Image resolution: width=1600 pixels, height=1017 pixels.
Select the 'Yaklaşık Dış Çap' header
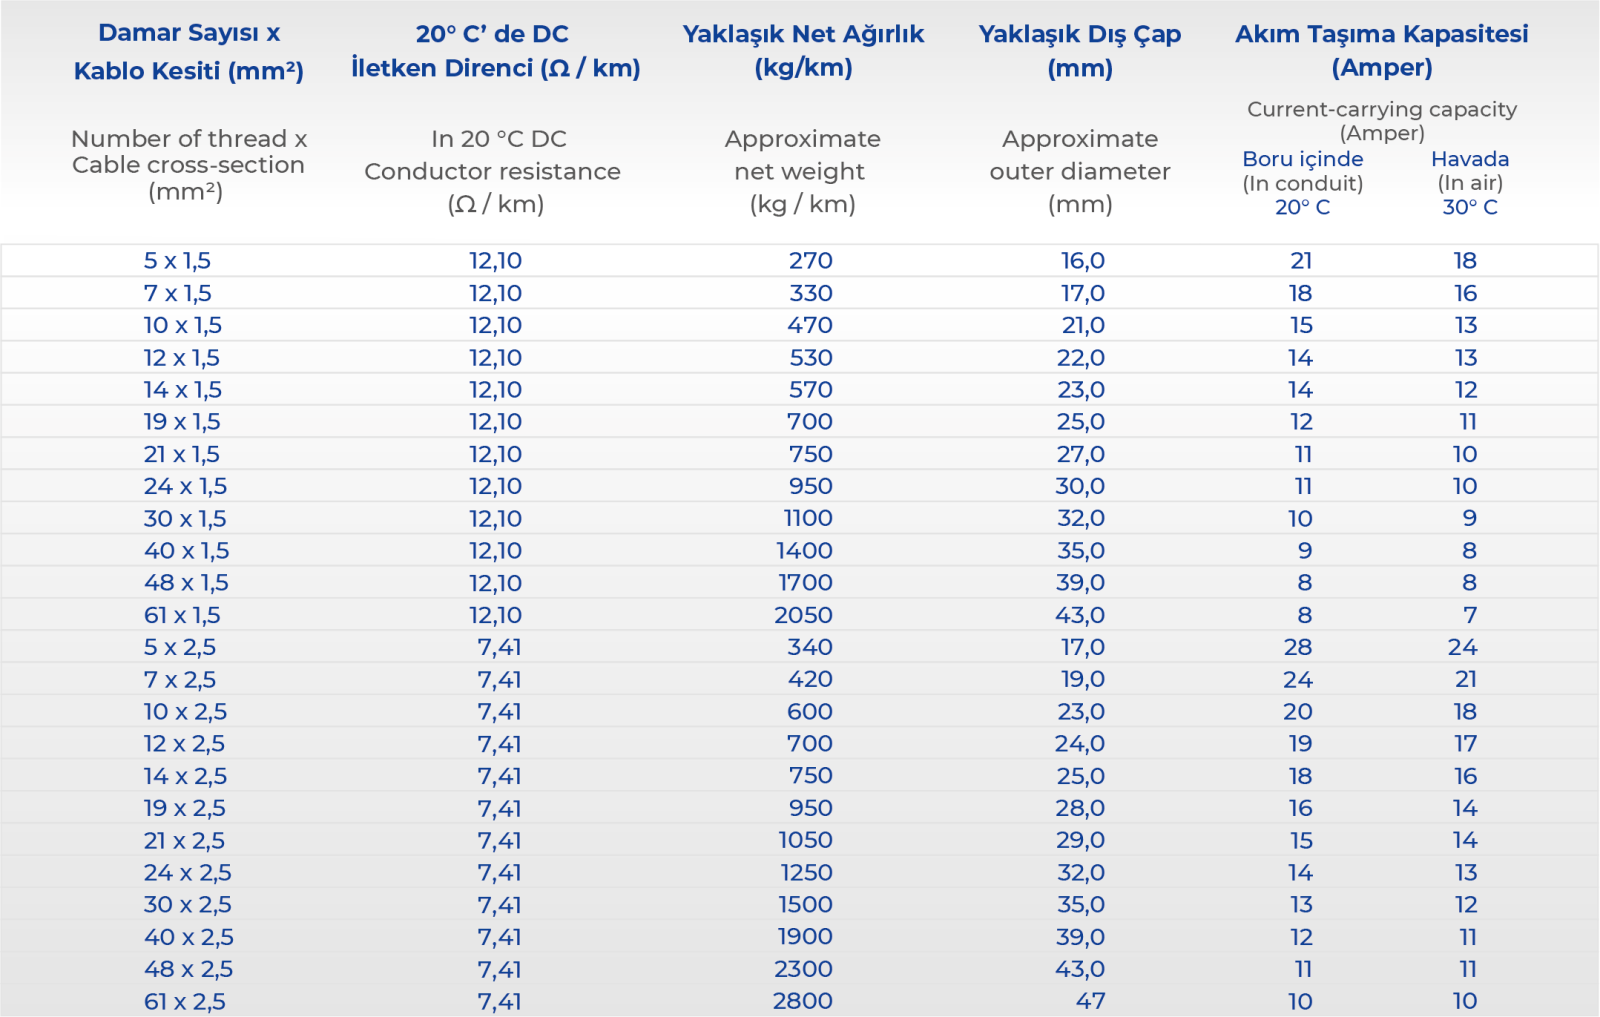(1080, 51)
